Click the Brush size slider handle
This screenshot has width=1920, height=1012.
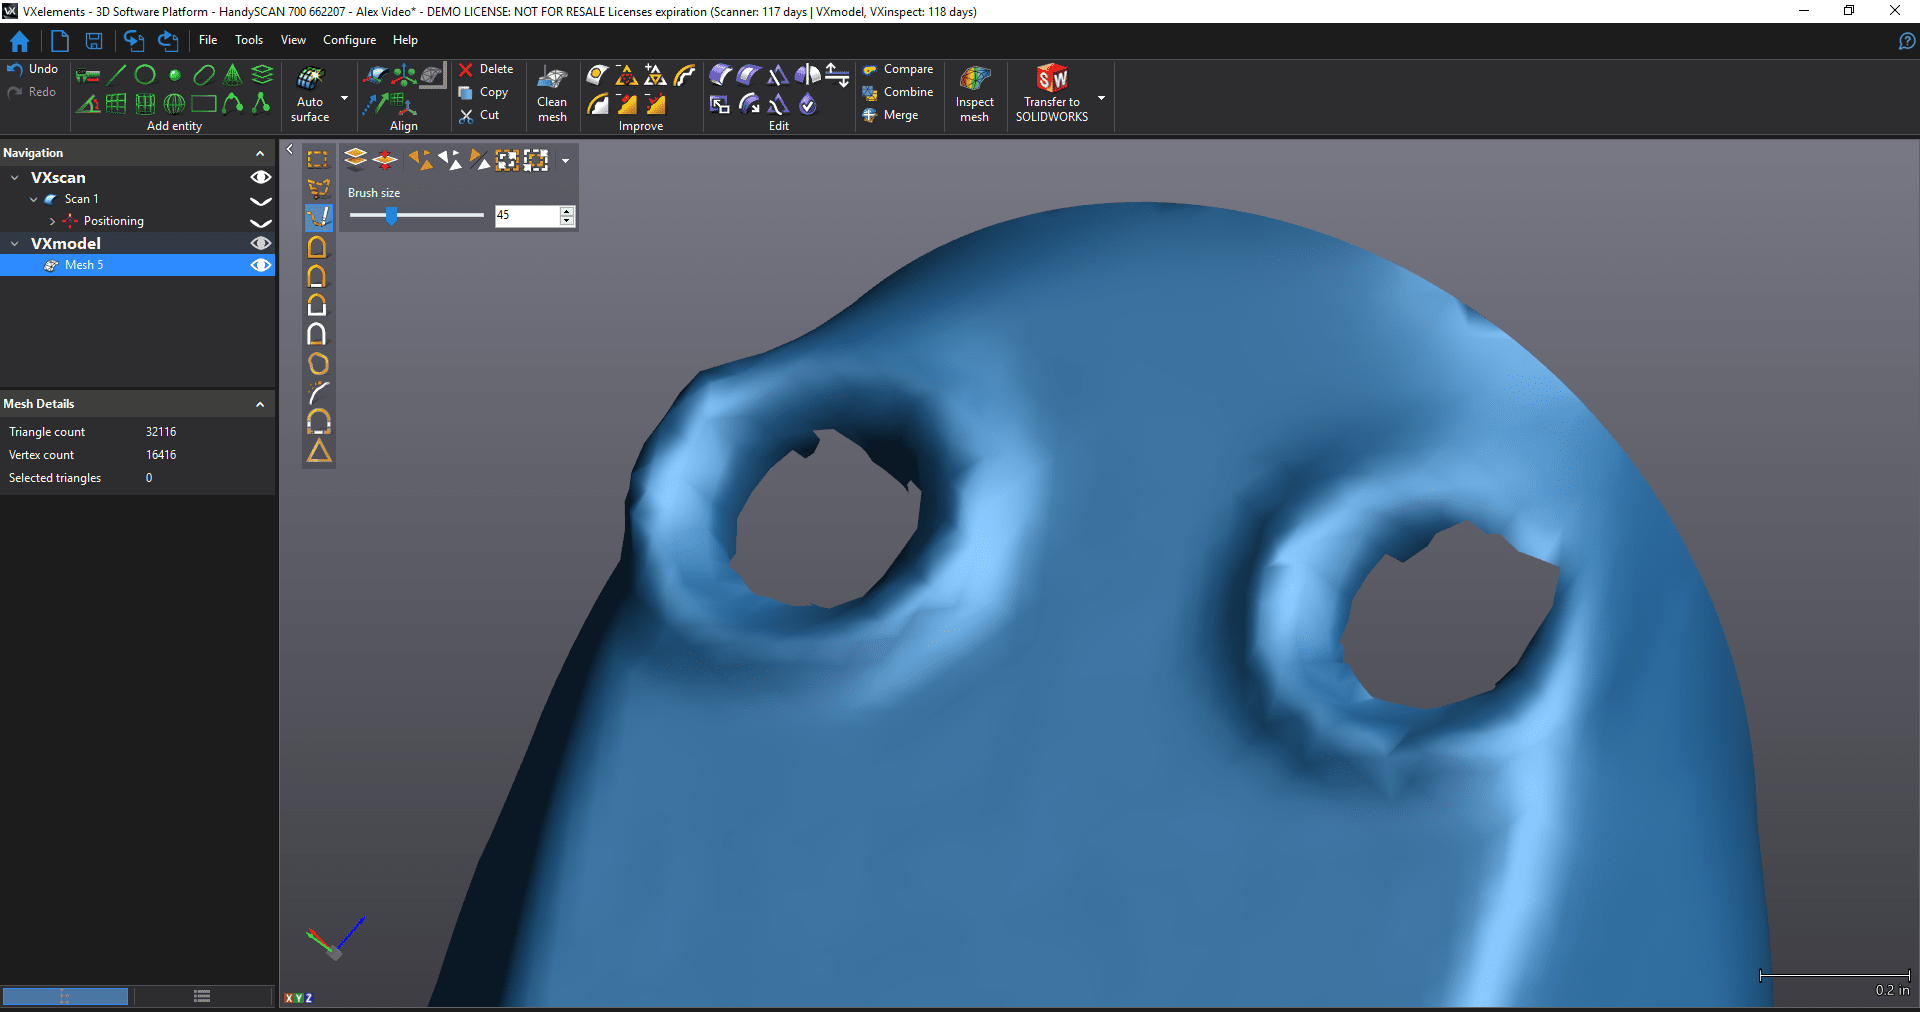[392, 216]
